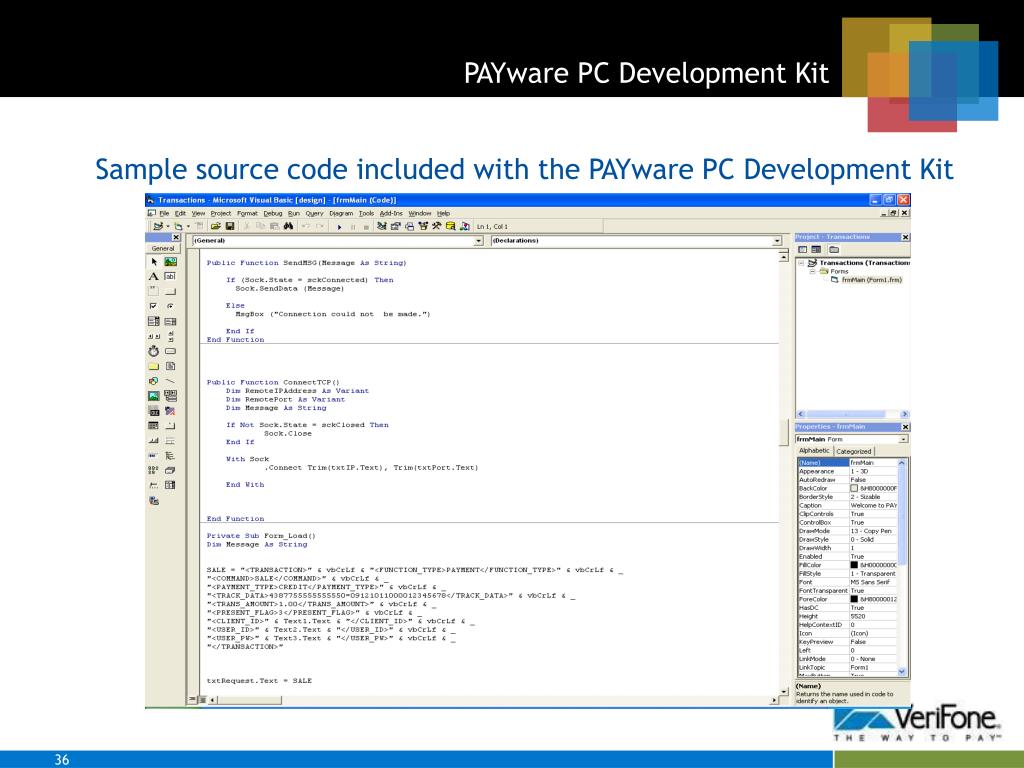The height and width of the screenshot is (768, 1024).
Task: Open the Debug menu
Action: (273, 214)
